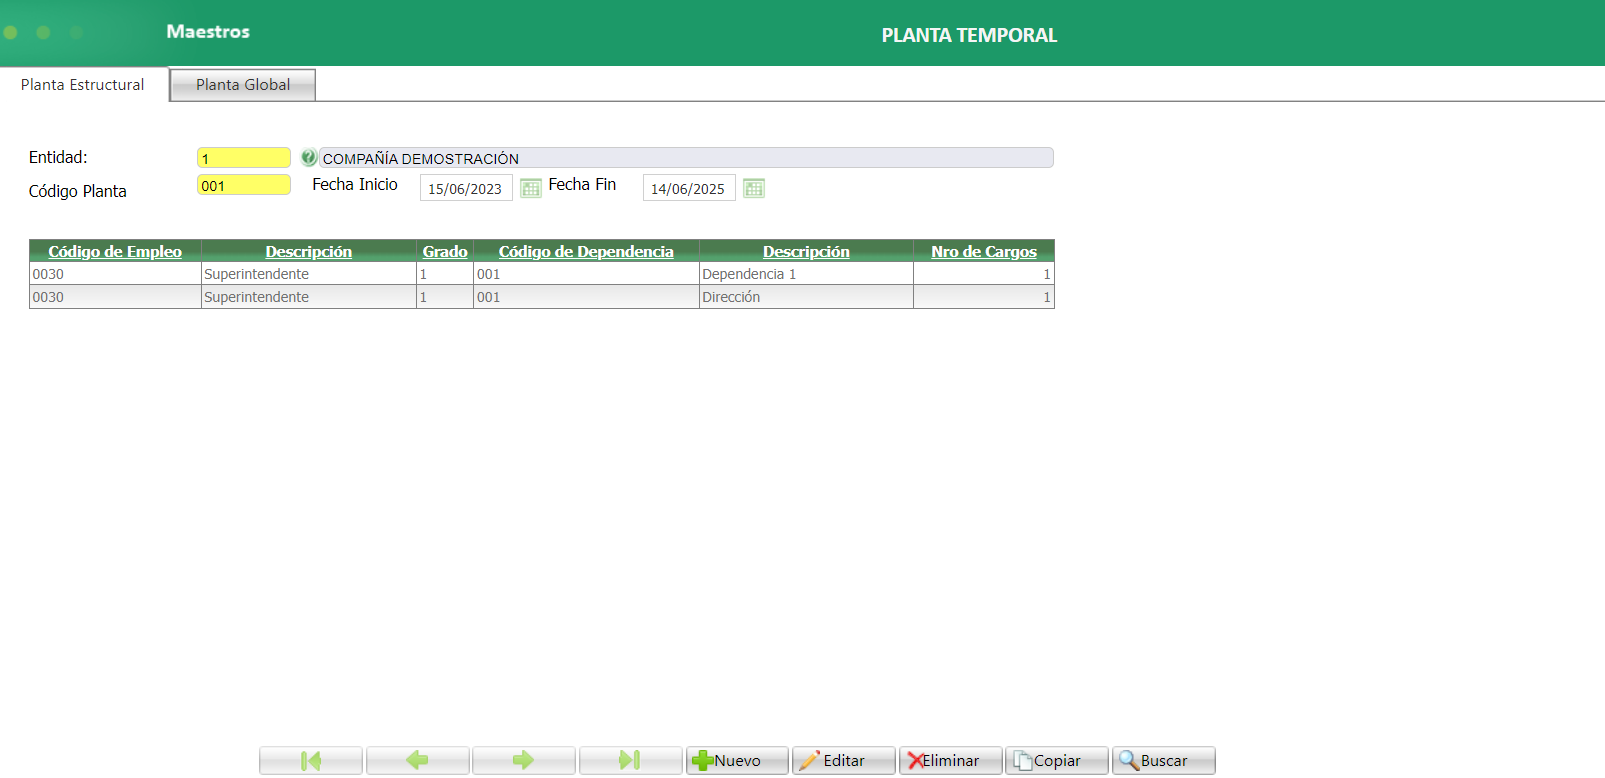This screenshot has height=778, width=1605.
Task: Click Superintendente in the Dependencia 1 row
Action: [309, 274]
